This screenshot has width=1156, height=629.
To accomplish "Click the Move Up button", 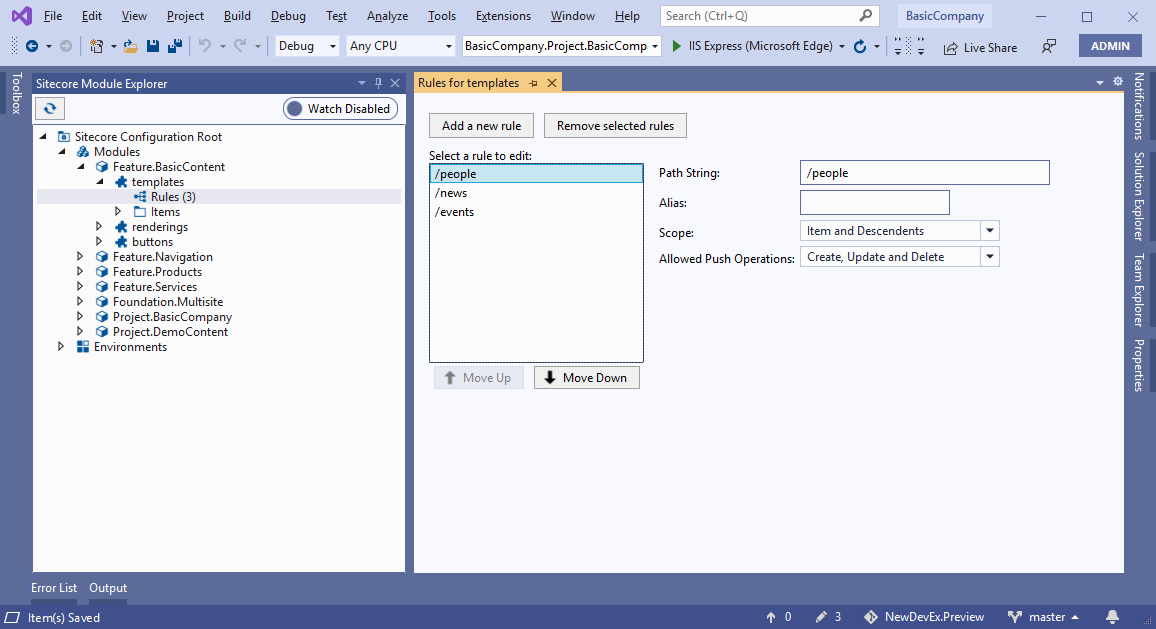I will (478, 378).
